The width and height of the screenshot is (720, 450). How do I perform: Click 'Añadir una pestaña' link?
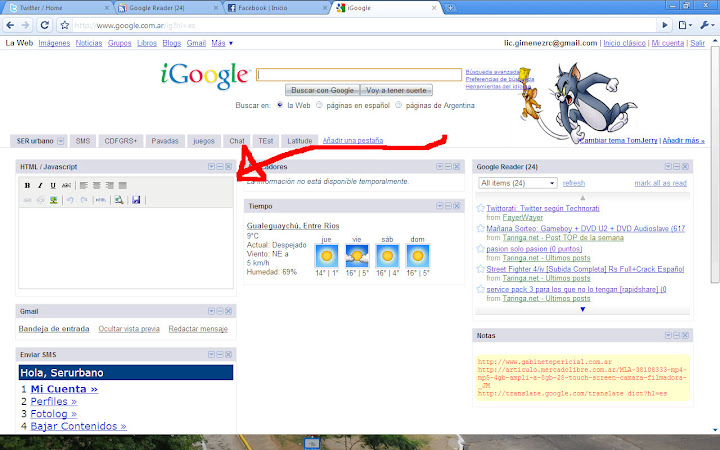[x=353, y=141]
